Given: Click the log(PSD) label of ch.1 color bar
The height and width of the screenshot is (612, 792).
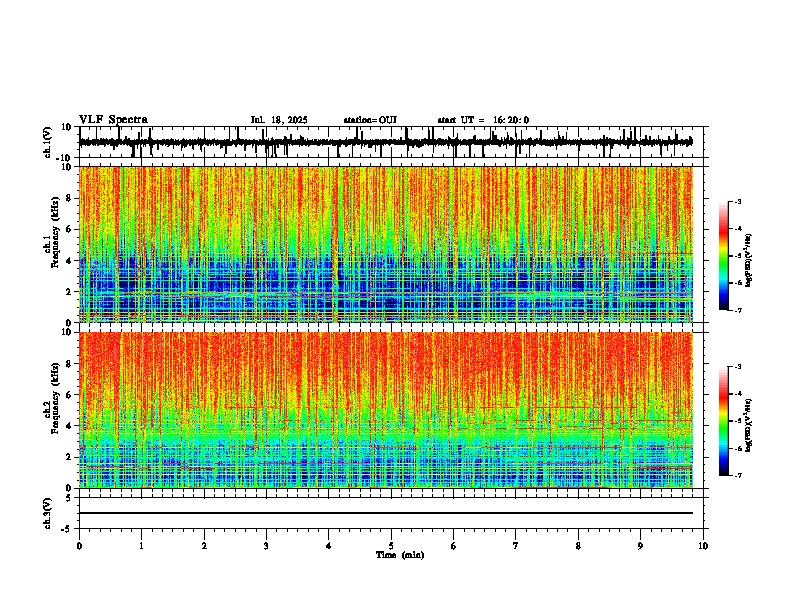Looking at the screenshot, I should coord(748,260).
